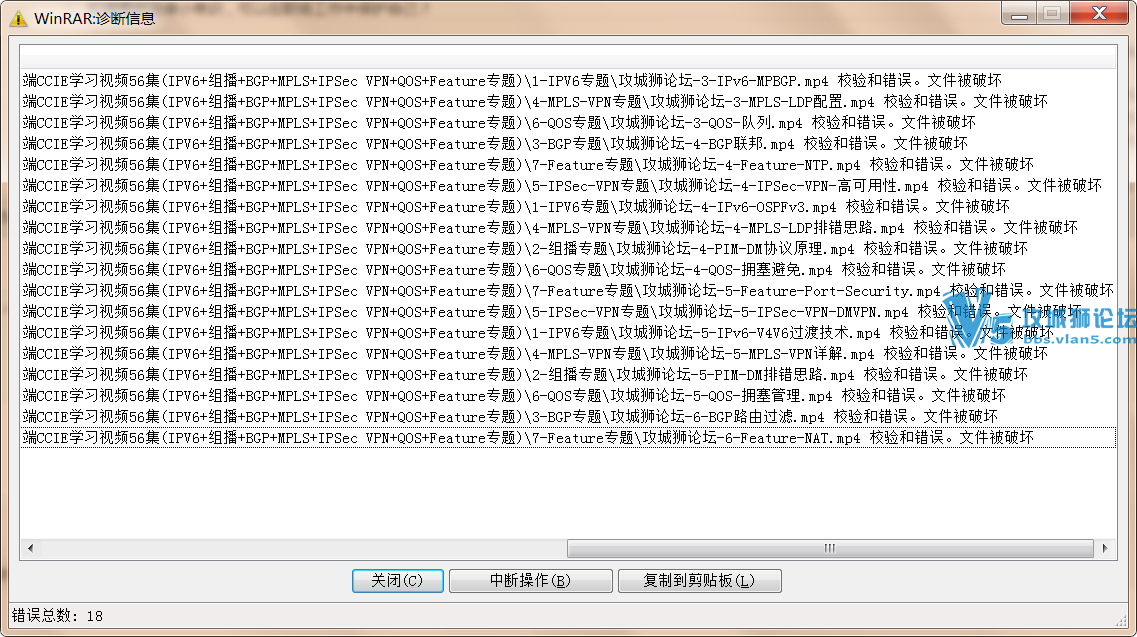This screenshot has width=1137, height=637.
Task: Minimize the WinRAR diagnostic window
Action: (1019, 14)
